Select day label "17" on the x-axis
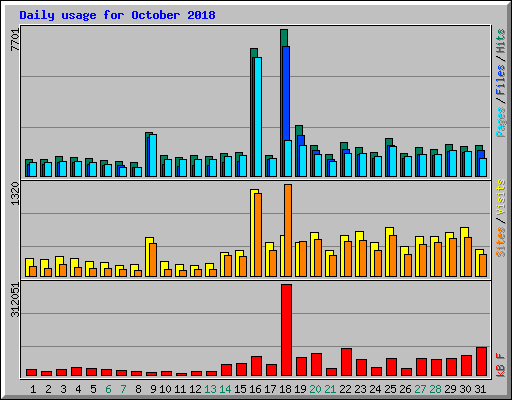 click(270, 389)
